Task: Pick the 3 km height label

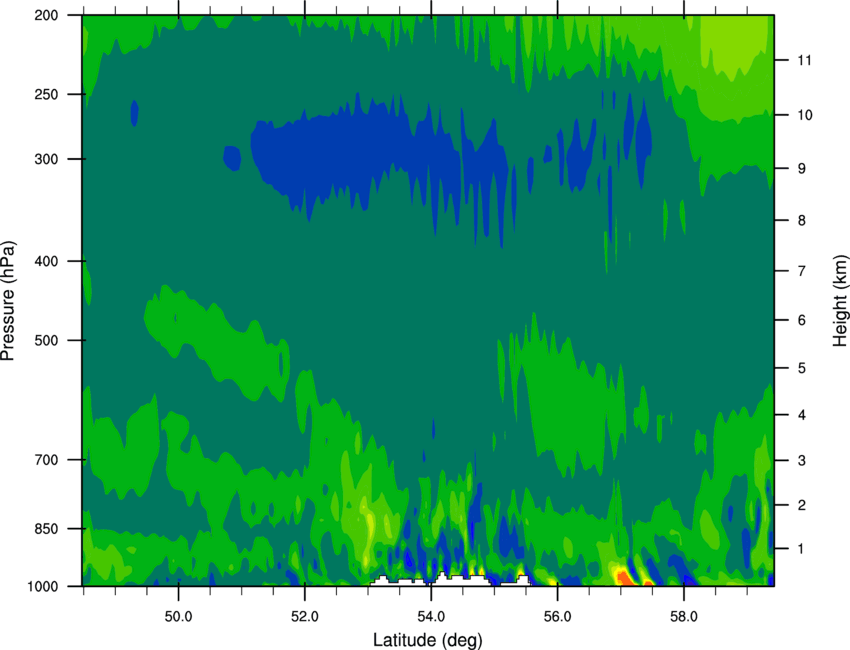Action: tap(801, 460)
